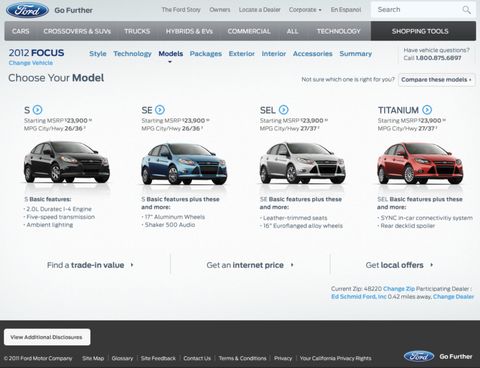
Task: Click the Change Vehicle link
Action: point(31,63)
